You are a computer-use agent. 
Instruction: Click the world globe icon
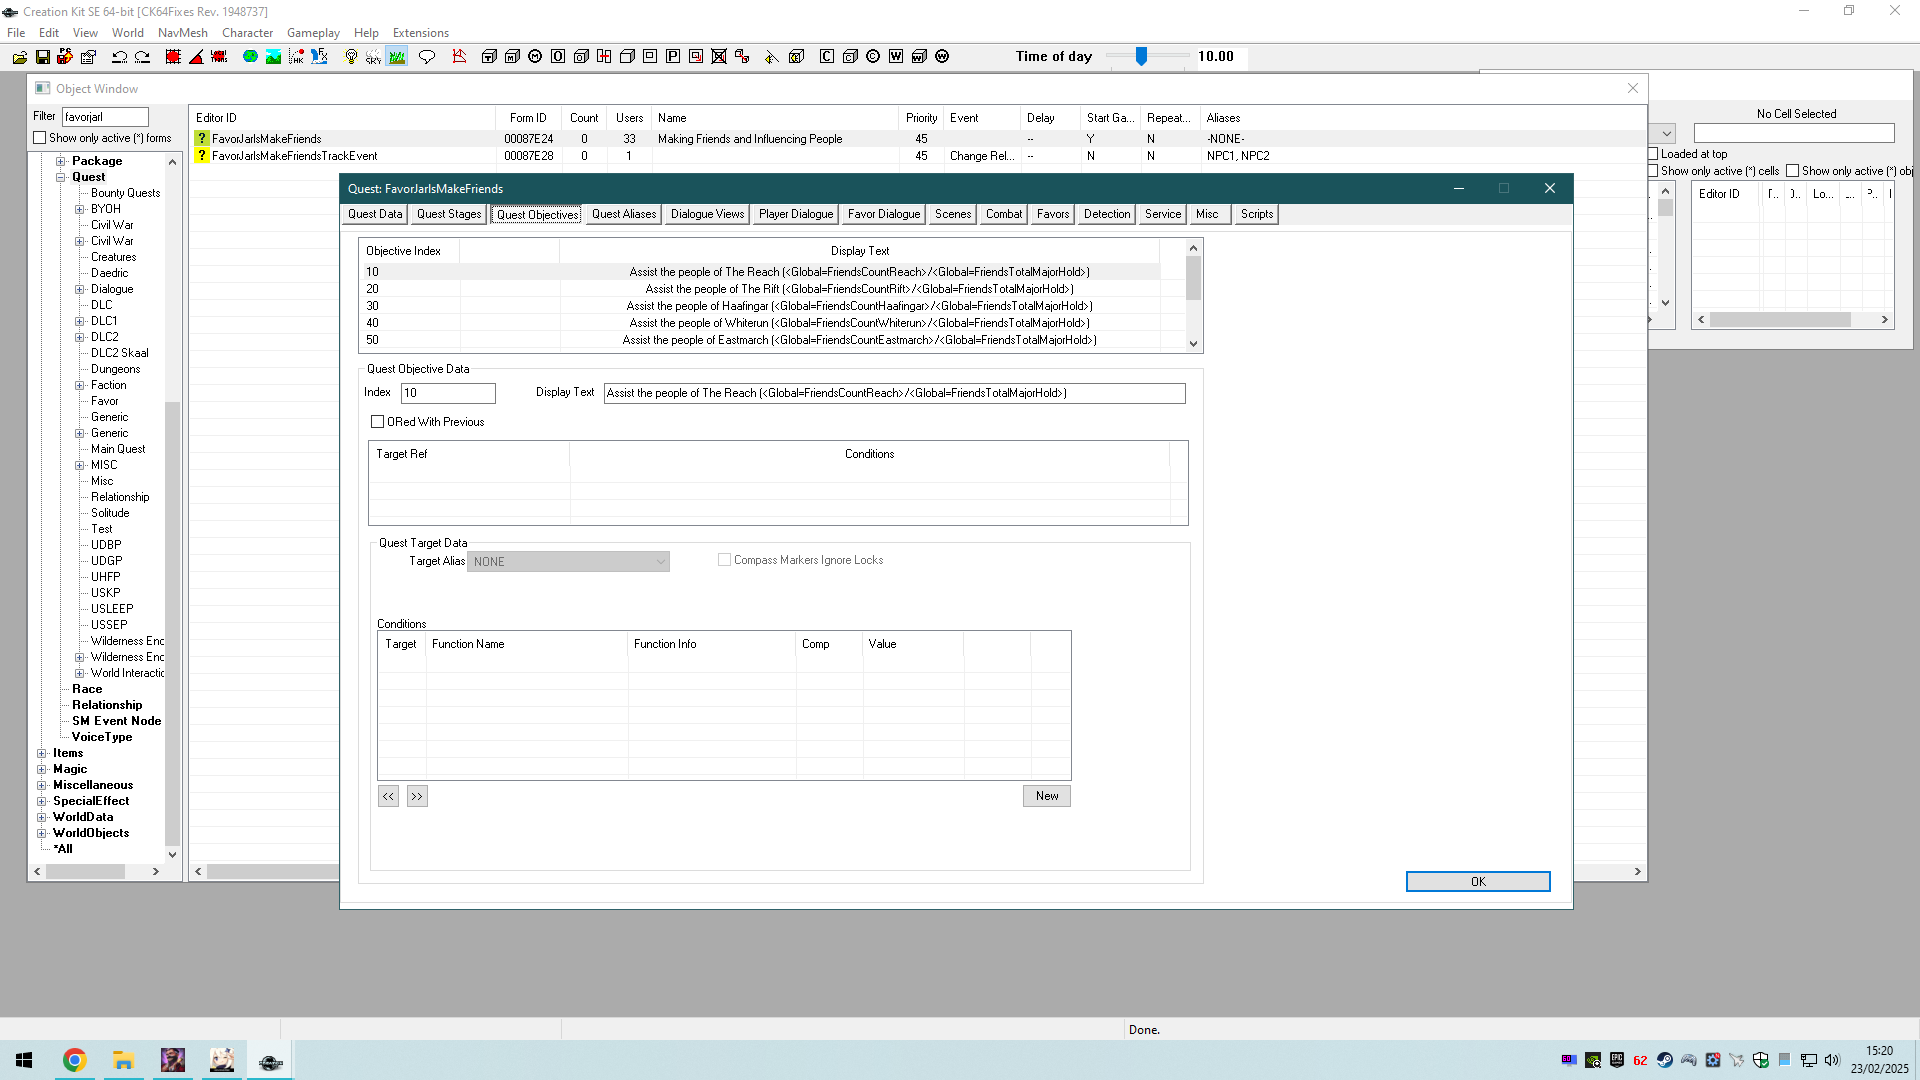click(250, 57)
